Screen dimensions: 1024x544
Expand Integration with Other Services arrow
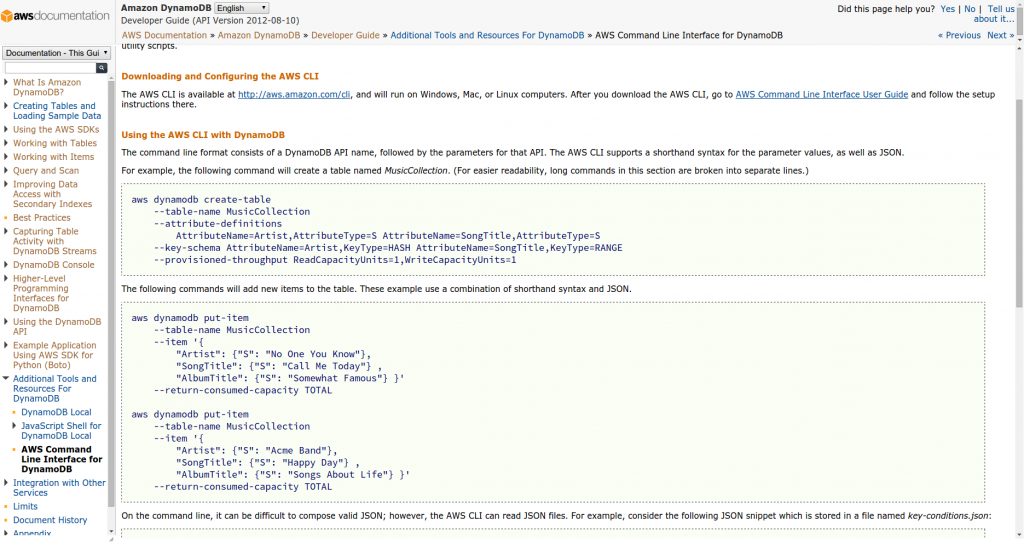click(x=6, y=483)
